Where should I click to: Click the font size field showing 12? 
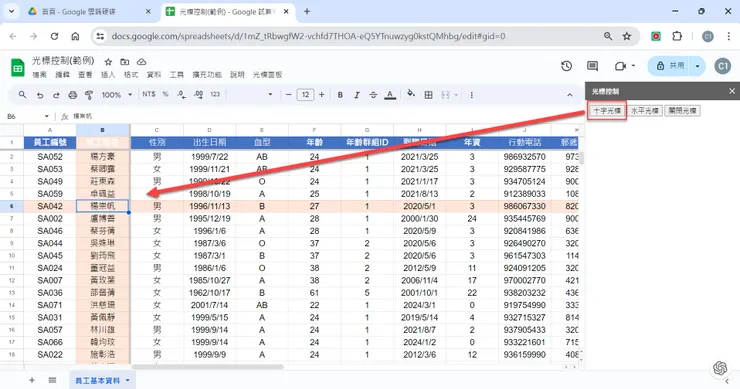305,95
